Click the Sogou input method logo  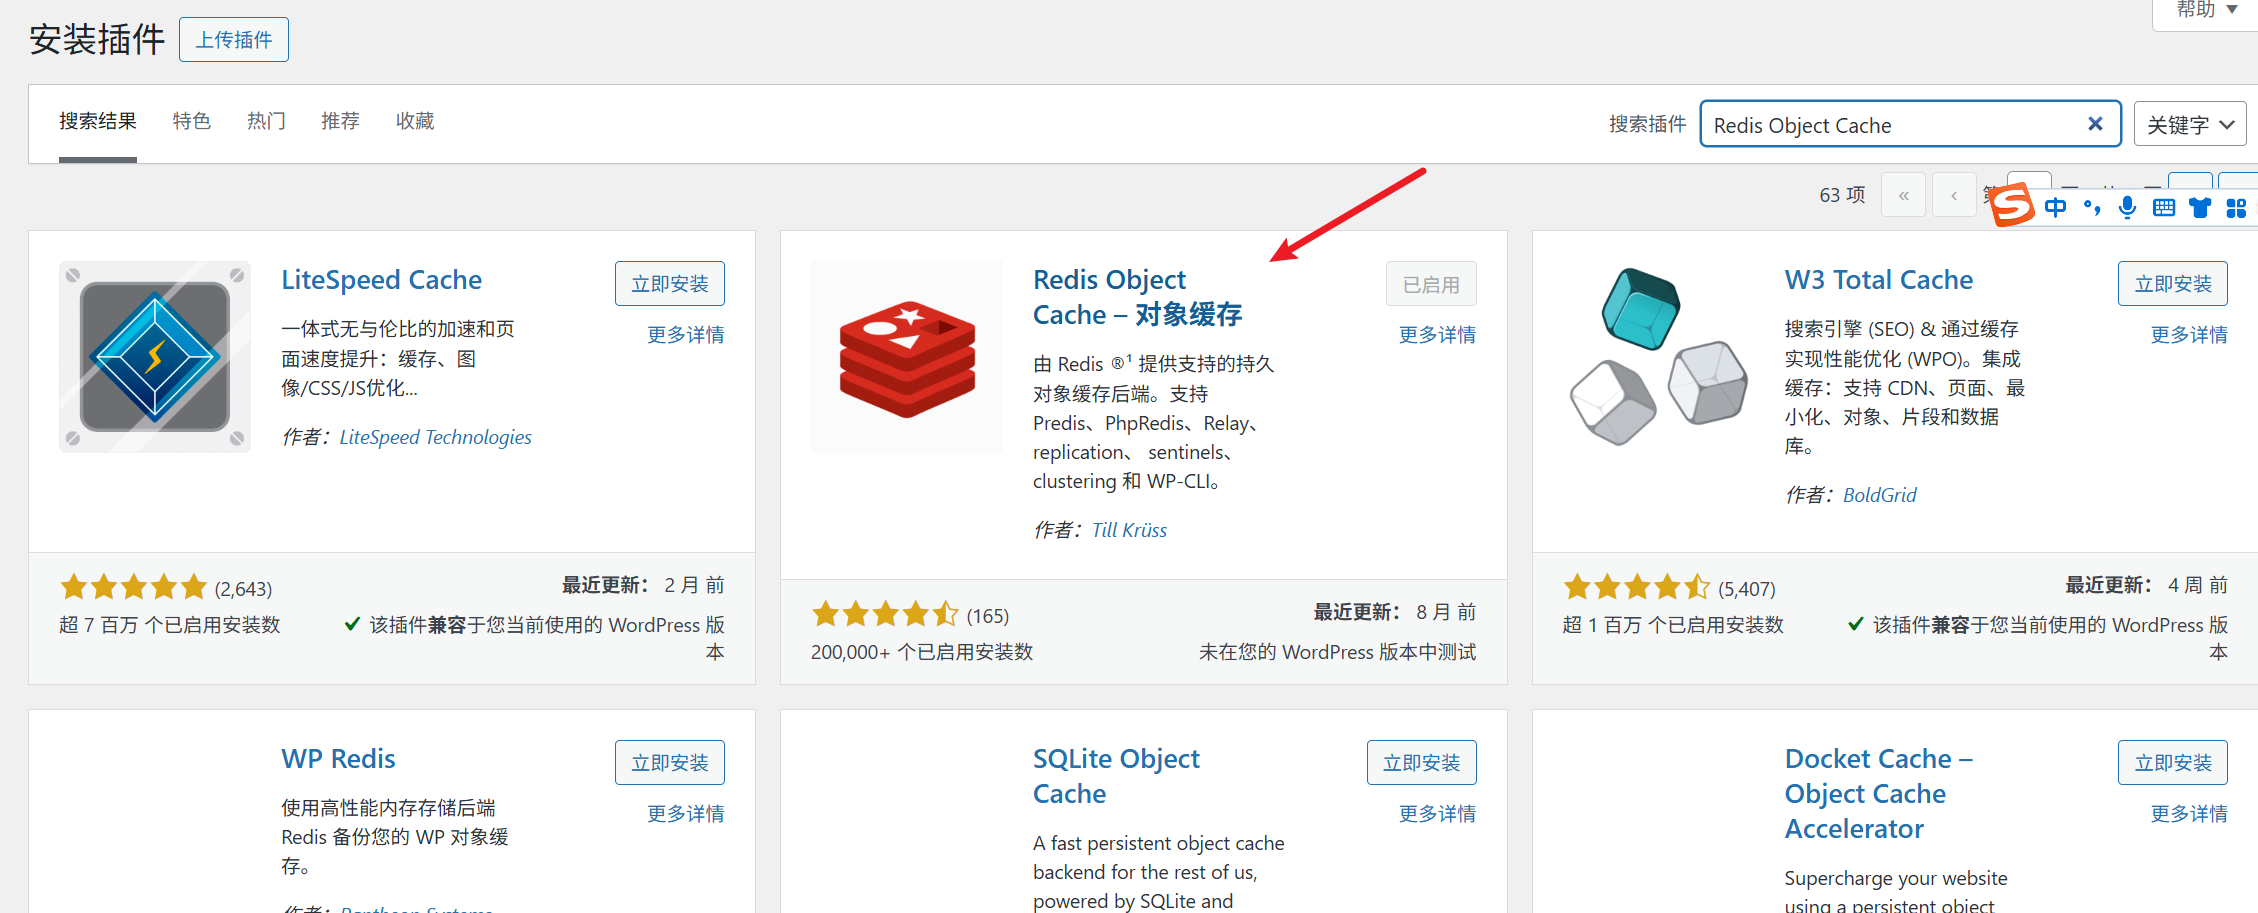pyautogui.click(x=2012, y=205)
